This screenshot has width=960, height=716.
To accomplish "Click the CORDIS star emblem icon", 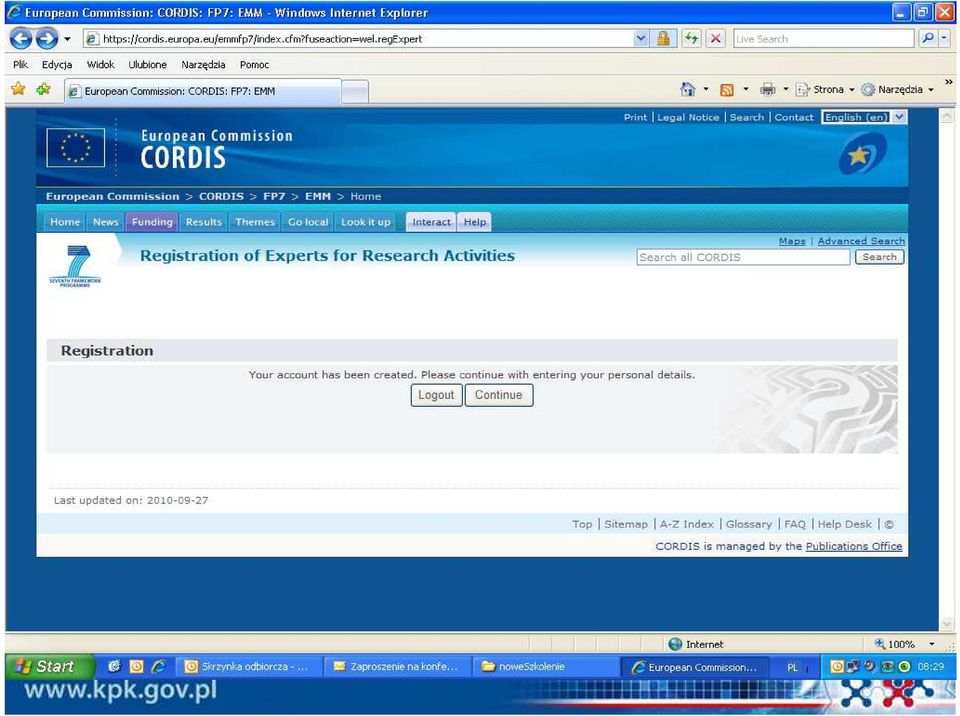I will pos(862,154).
